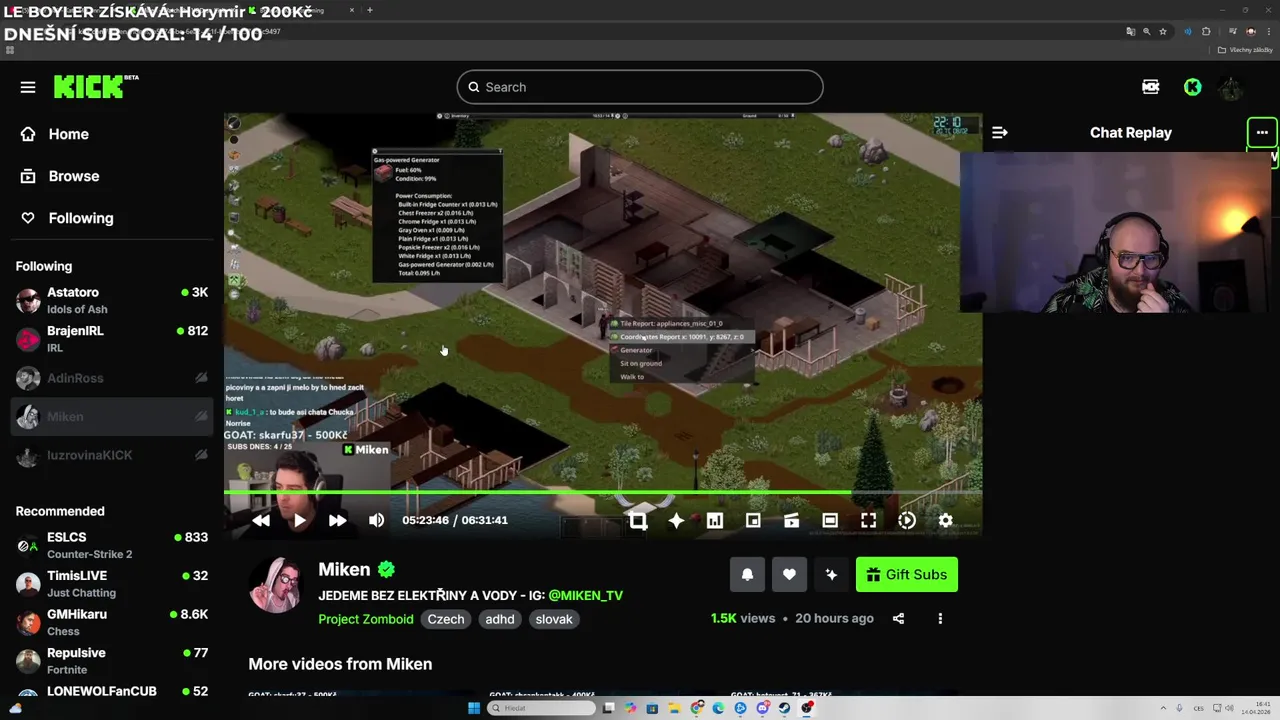Open Chrome three-dot menu

[x=1267, y=31]
